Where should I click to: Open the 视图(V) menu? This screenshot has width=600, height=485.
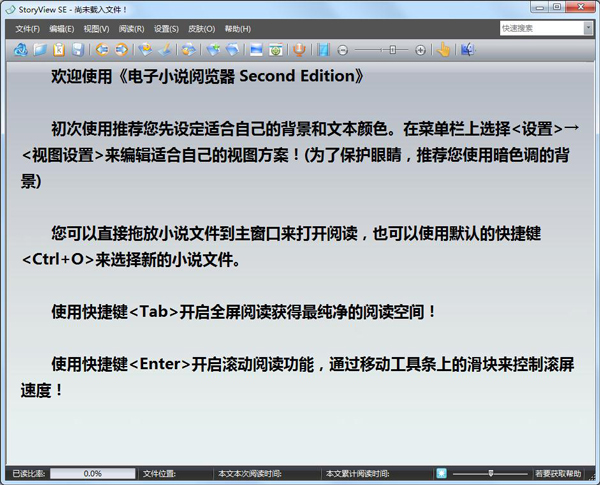point(96,29)
